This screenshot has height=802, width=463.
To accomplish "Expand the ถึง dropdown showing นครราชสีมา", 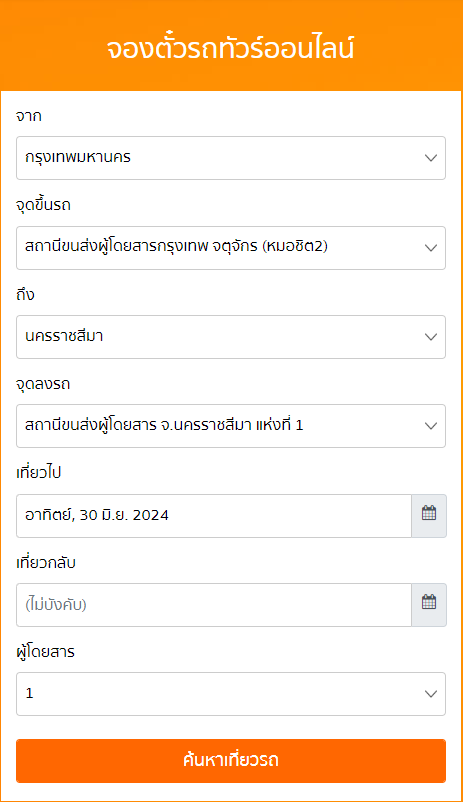I will (231, 337).
